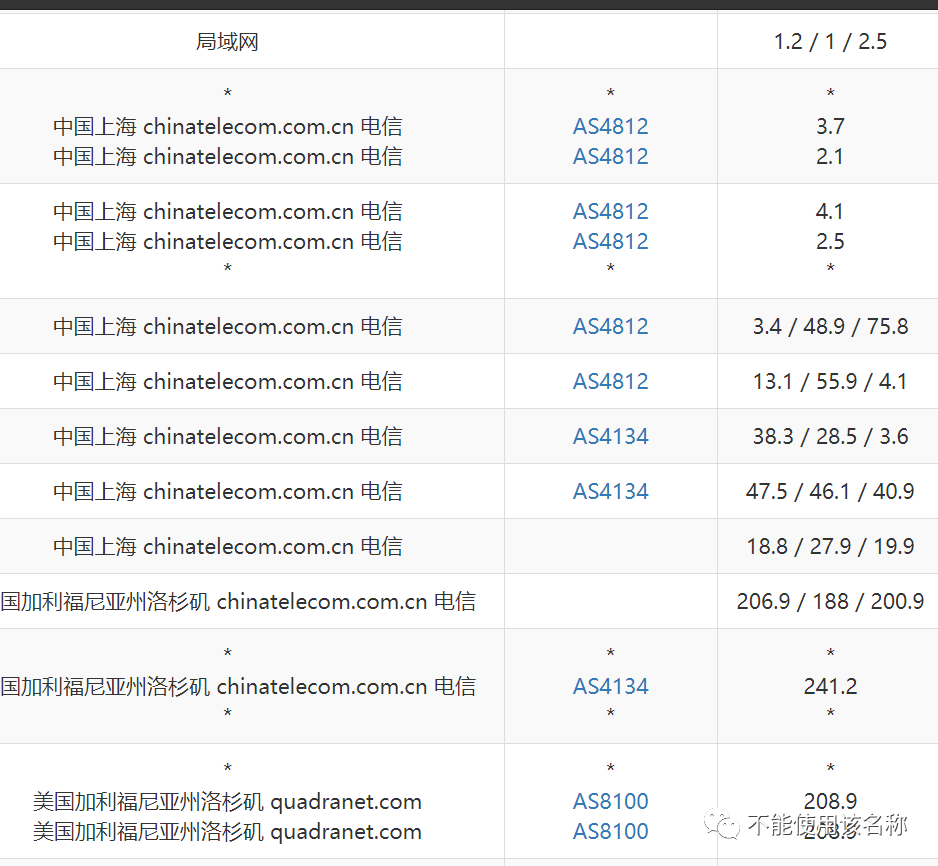The image size is (938, 866).
Task: Follow AS4812 link beside 13.1 / 55.9 / 4.1
Action: [x=610, y=381]
